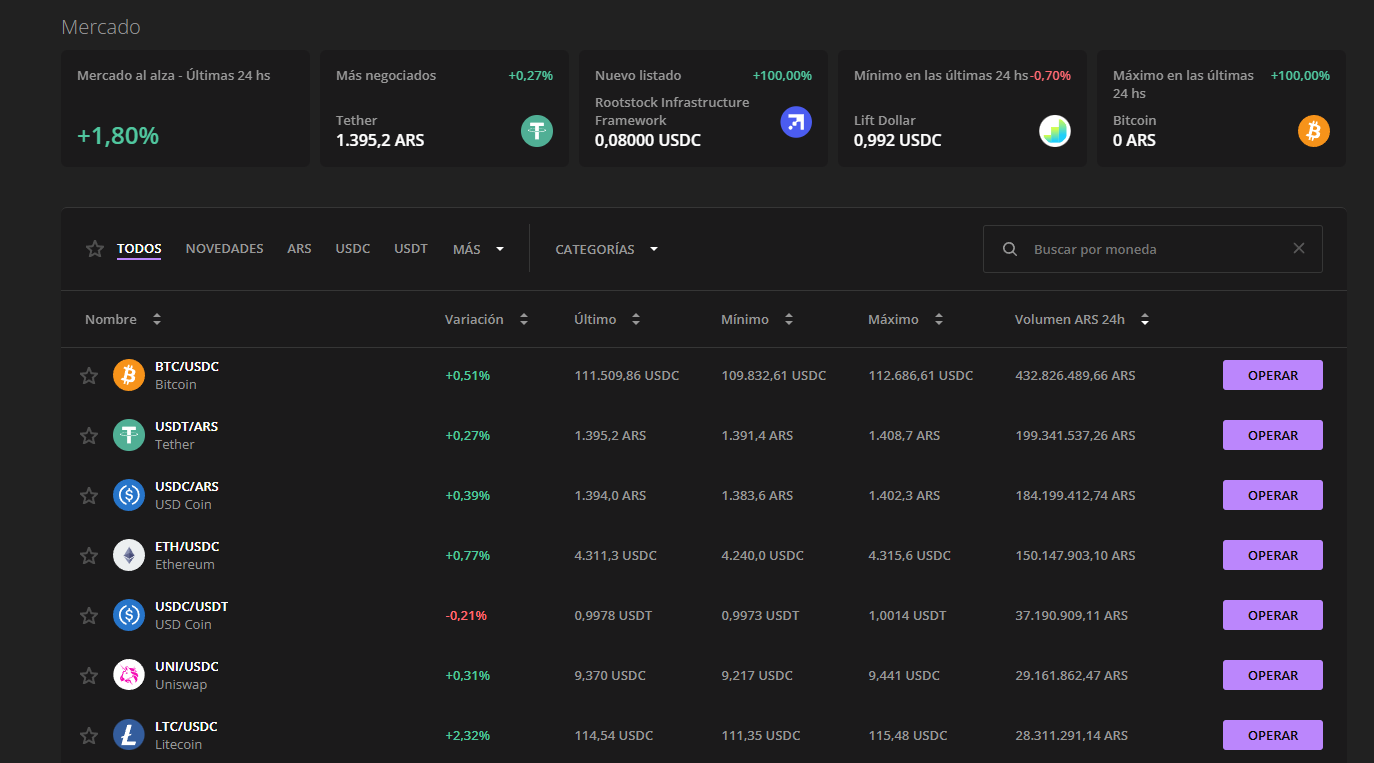The width and height of the screenshot is (1374, 763).
Task: Click the Lift Dollar coin icon
Action: pyautogui.click(x=1055, y=131)
